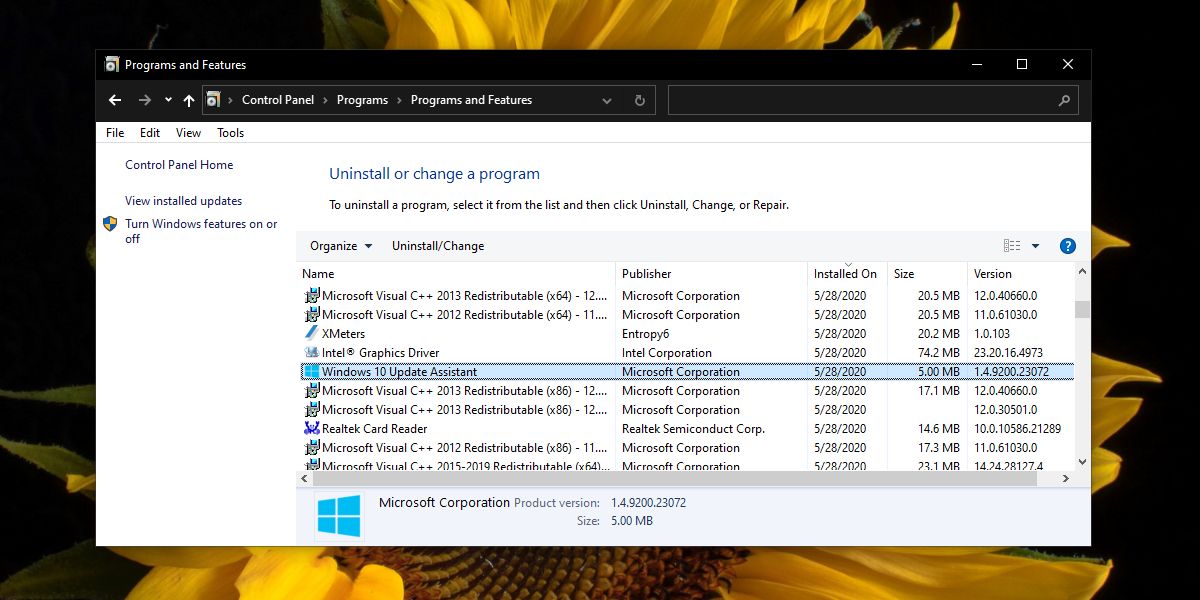The image size is (1200, 600).
Task: Navigate up one level with Up arrow
Action: (188, 100)
